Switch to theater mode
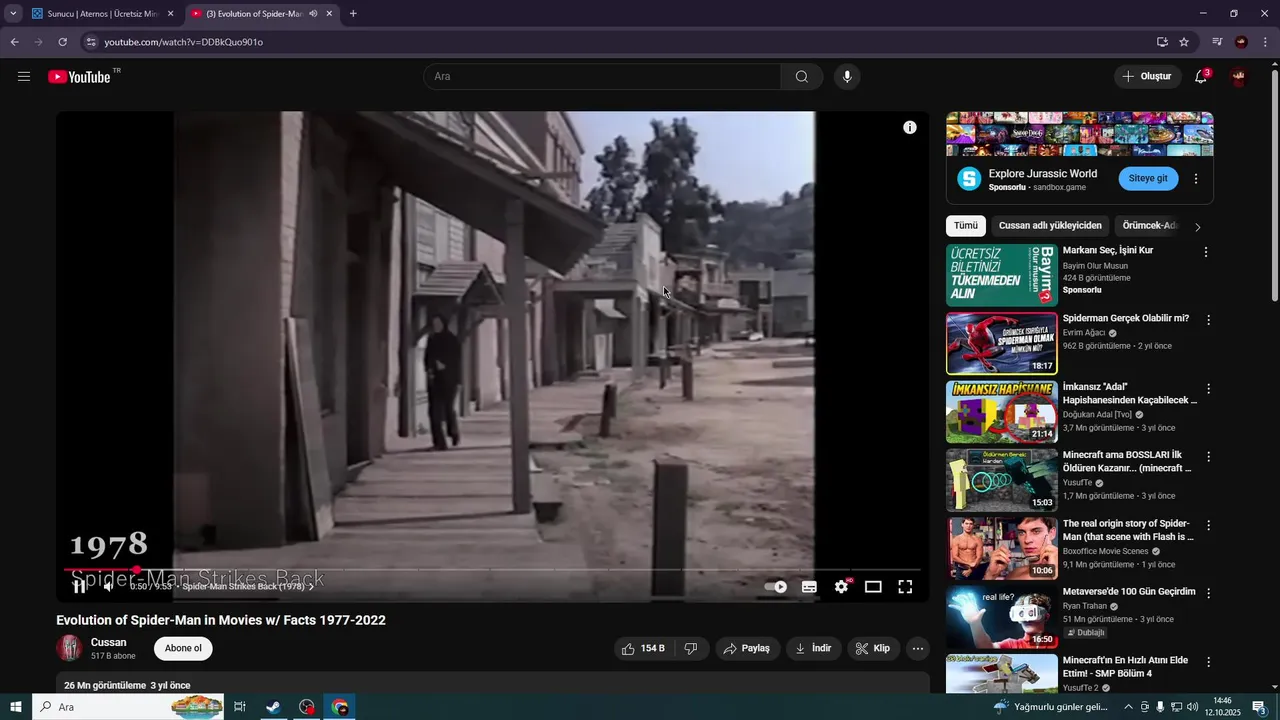The image size is (1280, 720). click(x=873, y=587)
